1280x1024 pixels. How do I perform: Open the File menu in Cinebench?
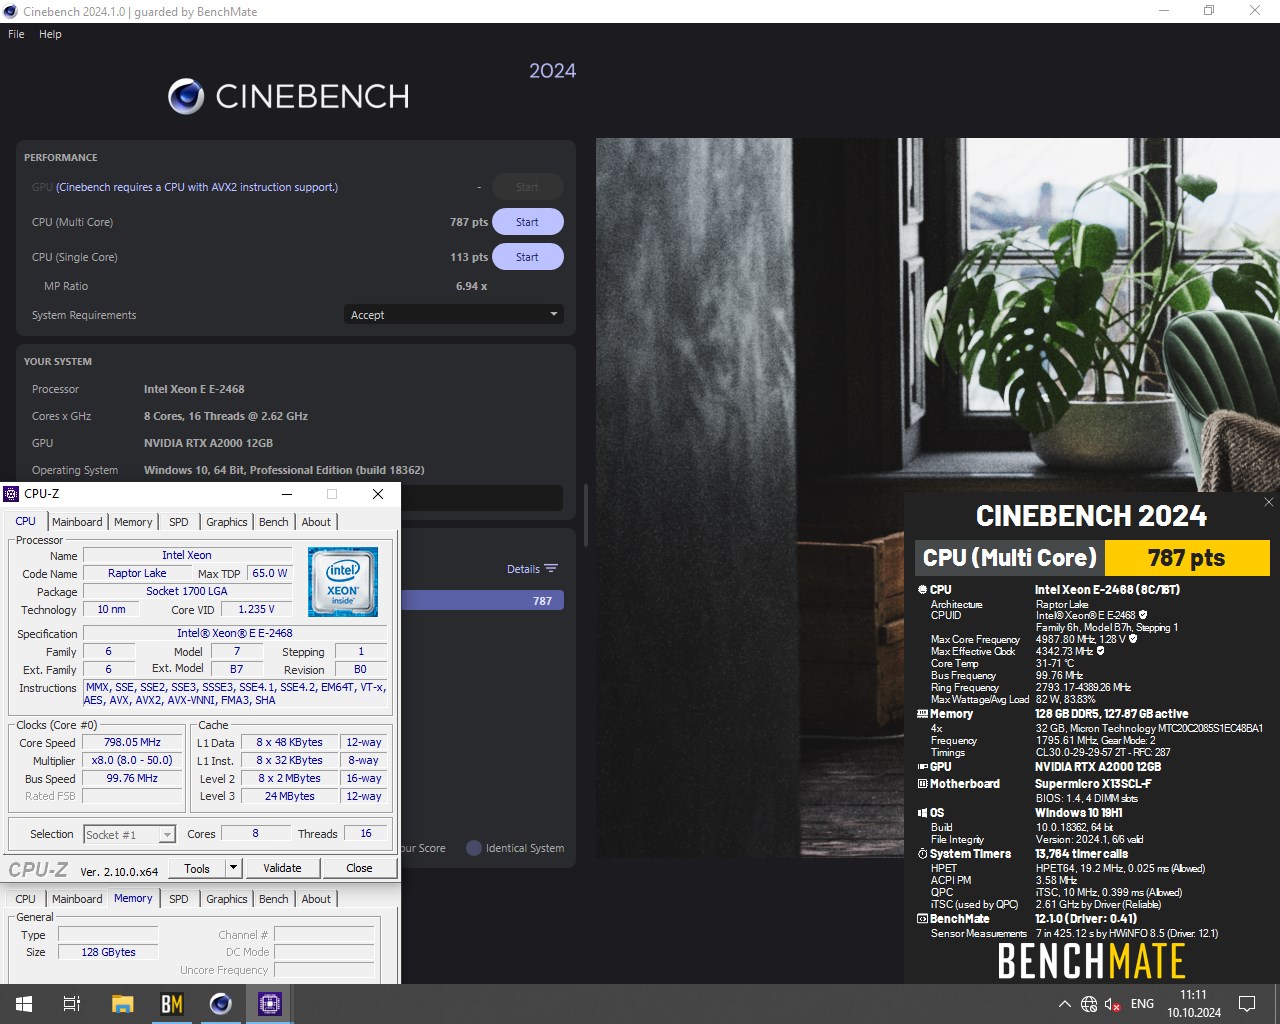pyautogui.click(x=16, y=34)
